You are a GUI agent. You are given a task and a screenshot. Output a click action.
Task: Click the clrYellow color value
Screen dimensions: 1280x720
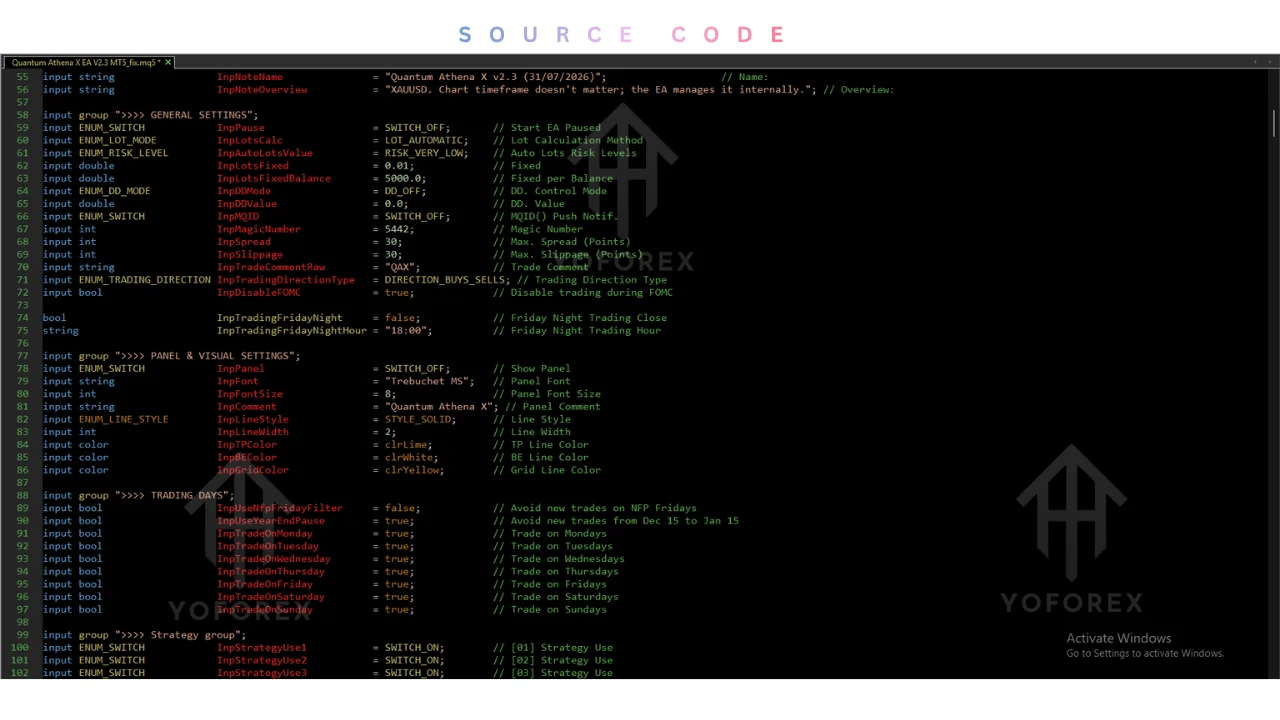click(412, 470)
